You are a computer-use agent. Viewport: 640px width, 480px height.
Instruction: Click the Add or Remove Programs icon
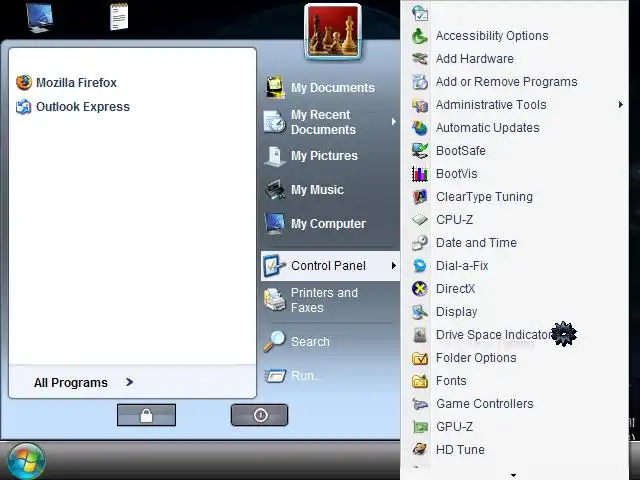tap(420, 82)
